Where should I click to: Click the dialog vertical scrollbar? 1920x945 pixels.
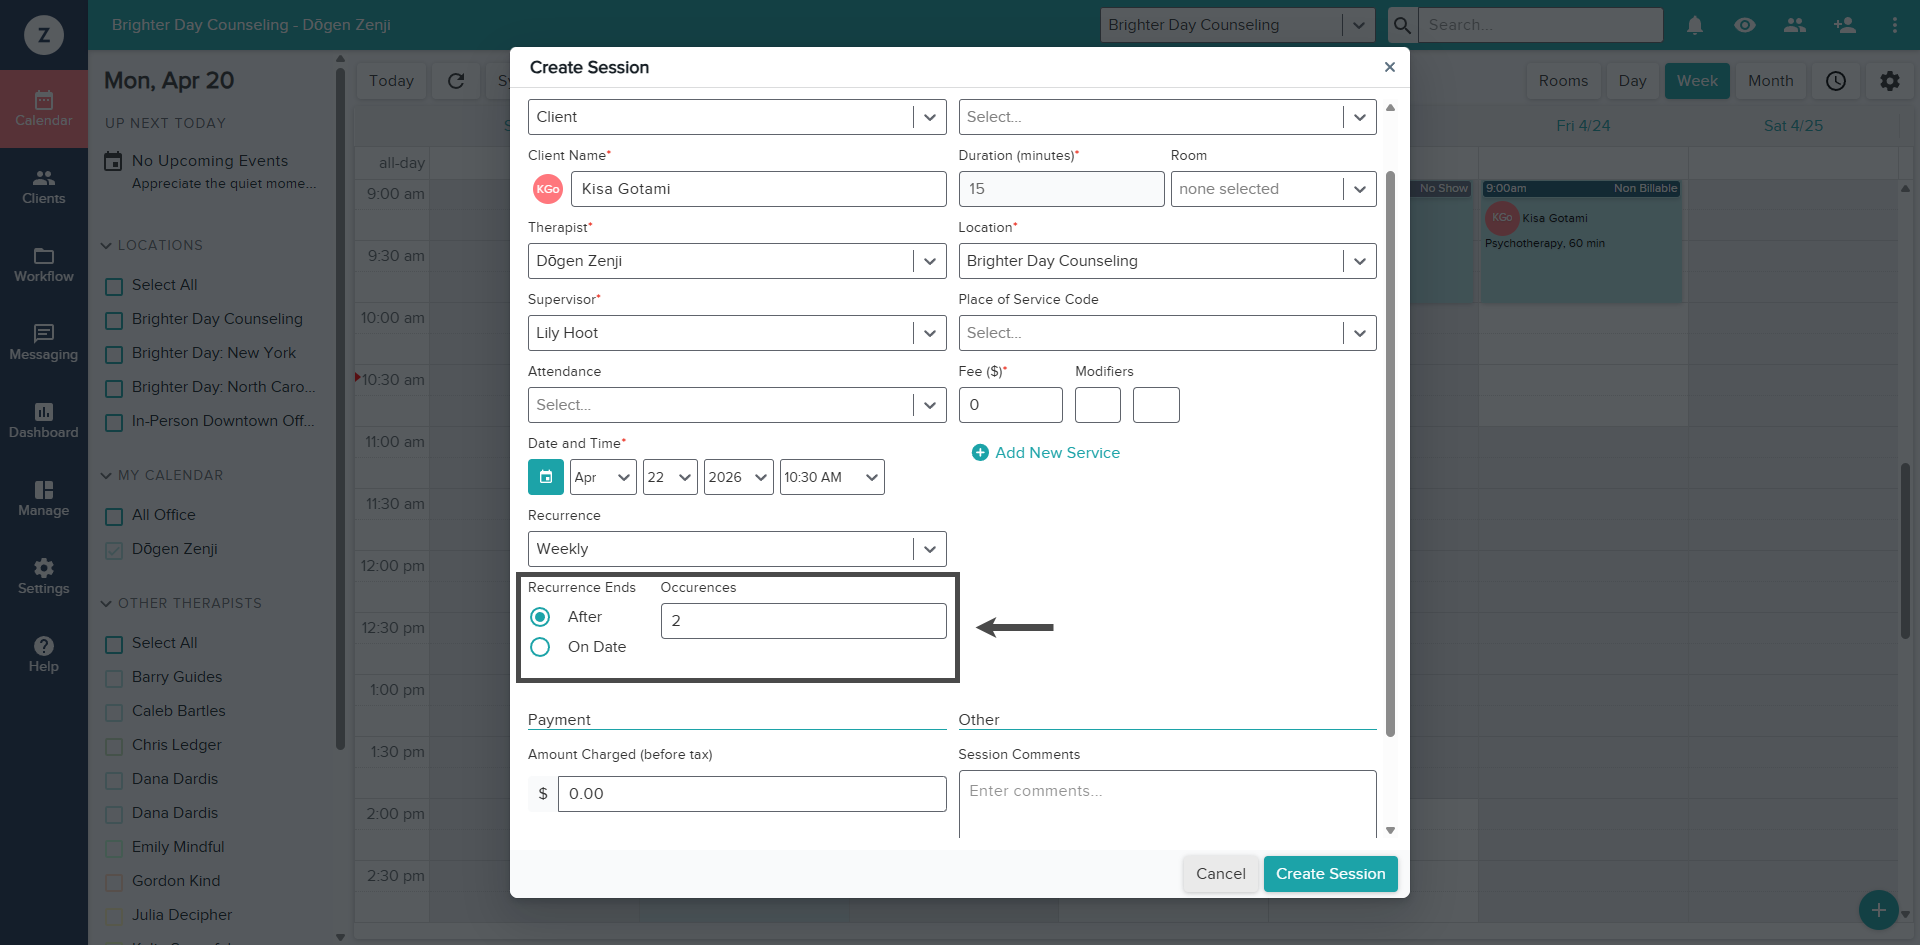click(1390, 453)
